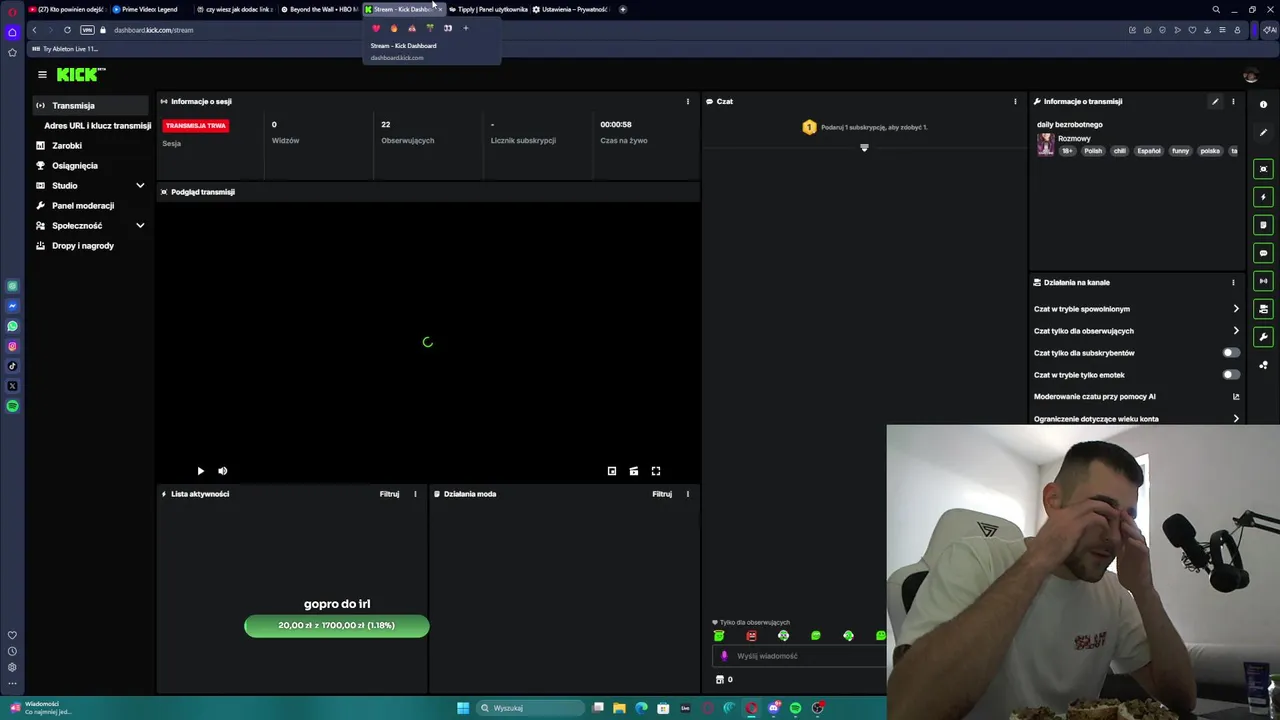Expand the Społeczność sidebar section
The image size is (1280, 720).
[x=140, y=226]
